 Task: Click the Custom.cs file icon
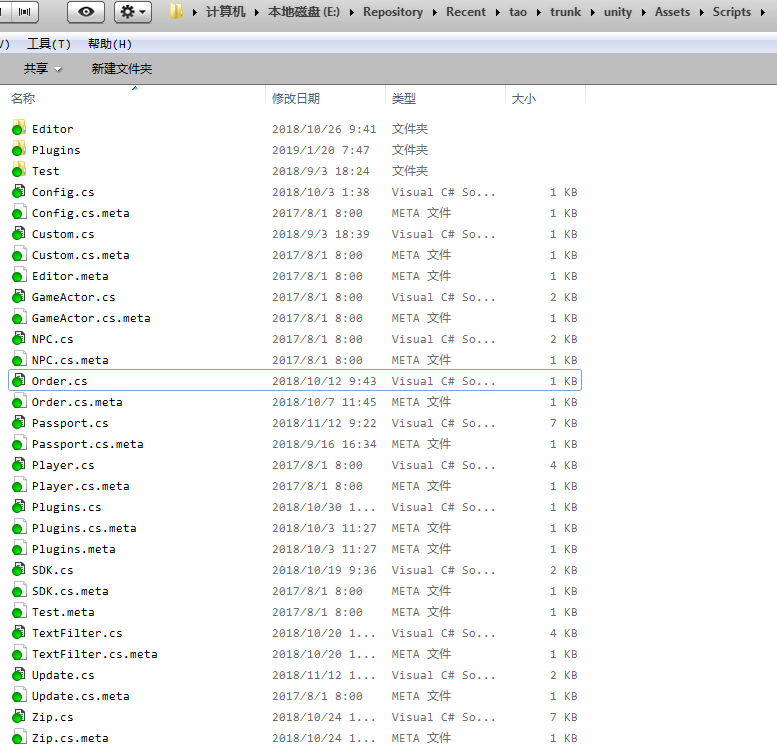pos(18,233)
